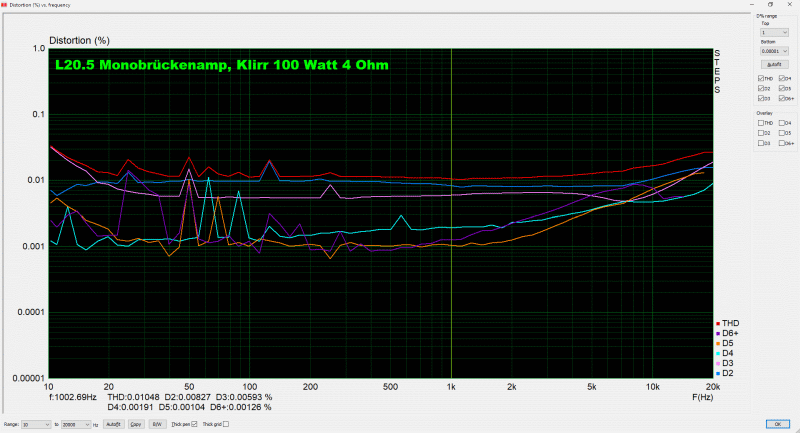Check the D3 checkbox under Overlay
800x433 pixels.
coord(761,142)
